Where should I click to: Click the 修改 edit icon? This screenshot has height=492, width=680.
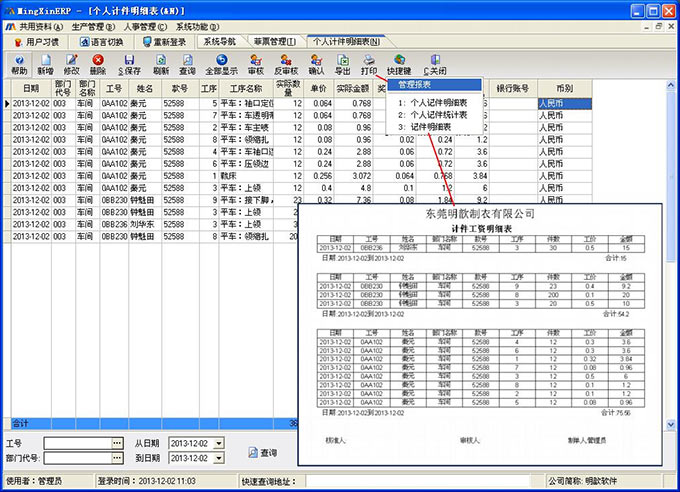pos(72,64)
